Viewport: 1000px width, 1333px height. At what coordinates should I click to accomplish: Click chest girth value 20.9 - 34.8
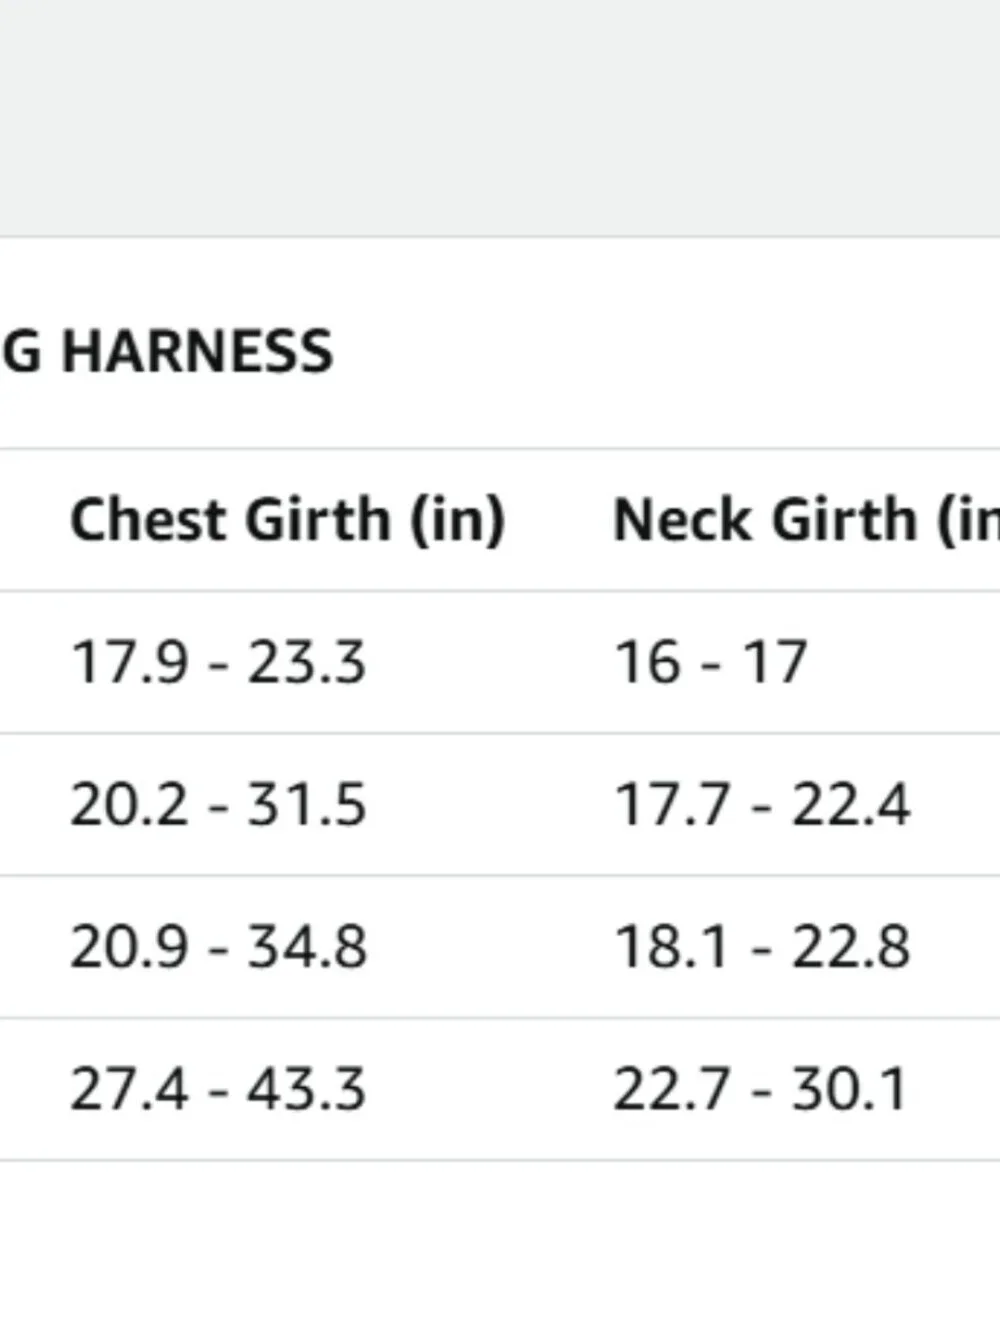218,946
